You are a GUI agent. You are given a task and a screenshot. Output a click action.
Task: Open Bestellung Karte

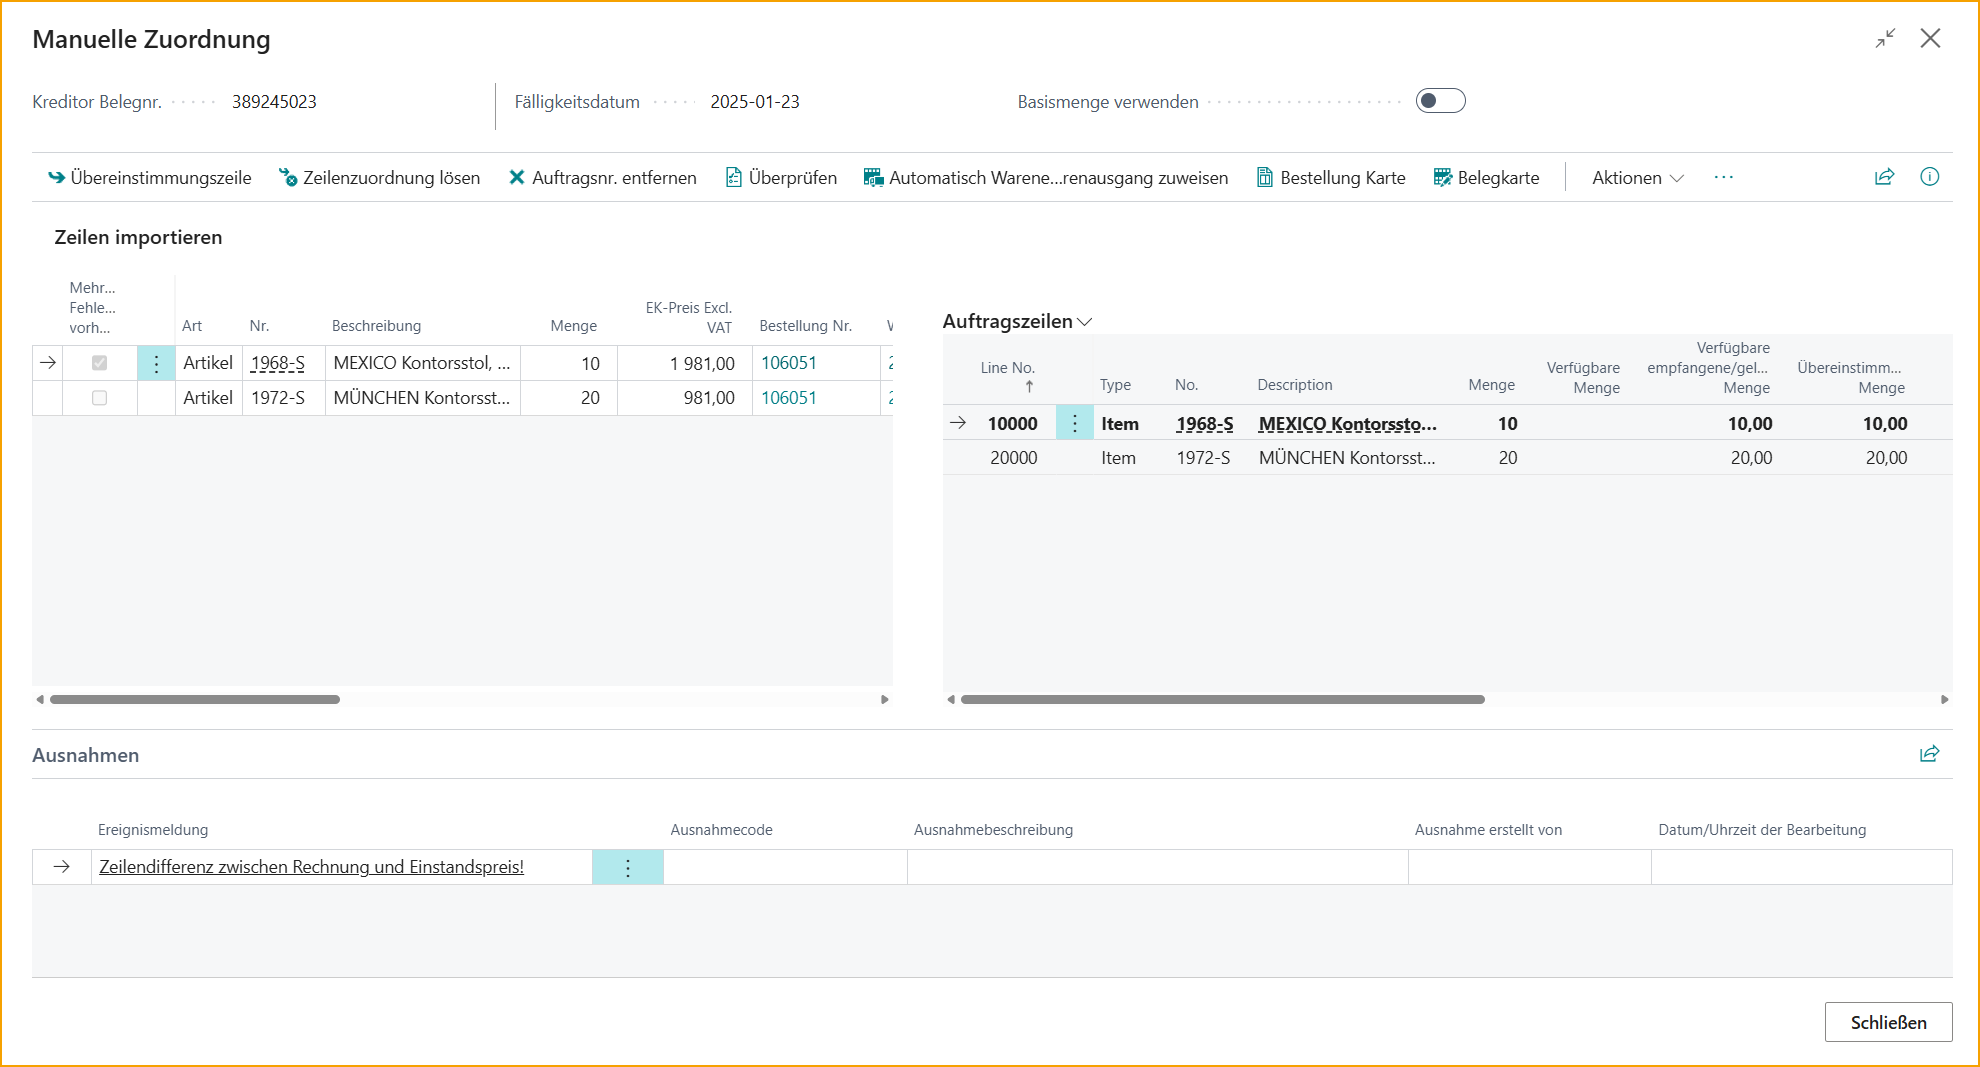(x=1331, y=178)
